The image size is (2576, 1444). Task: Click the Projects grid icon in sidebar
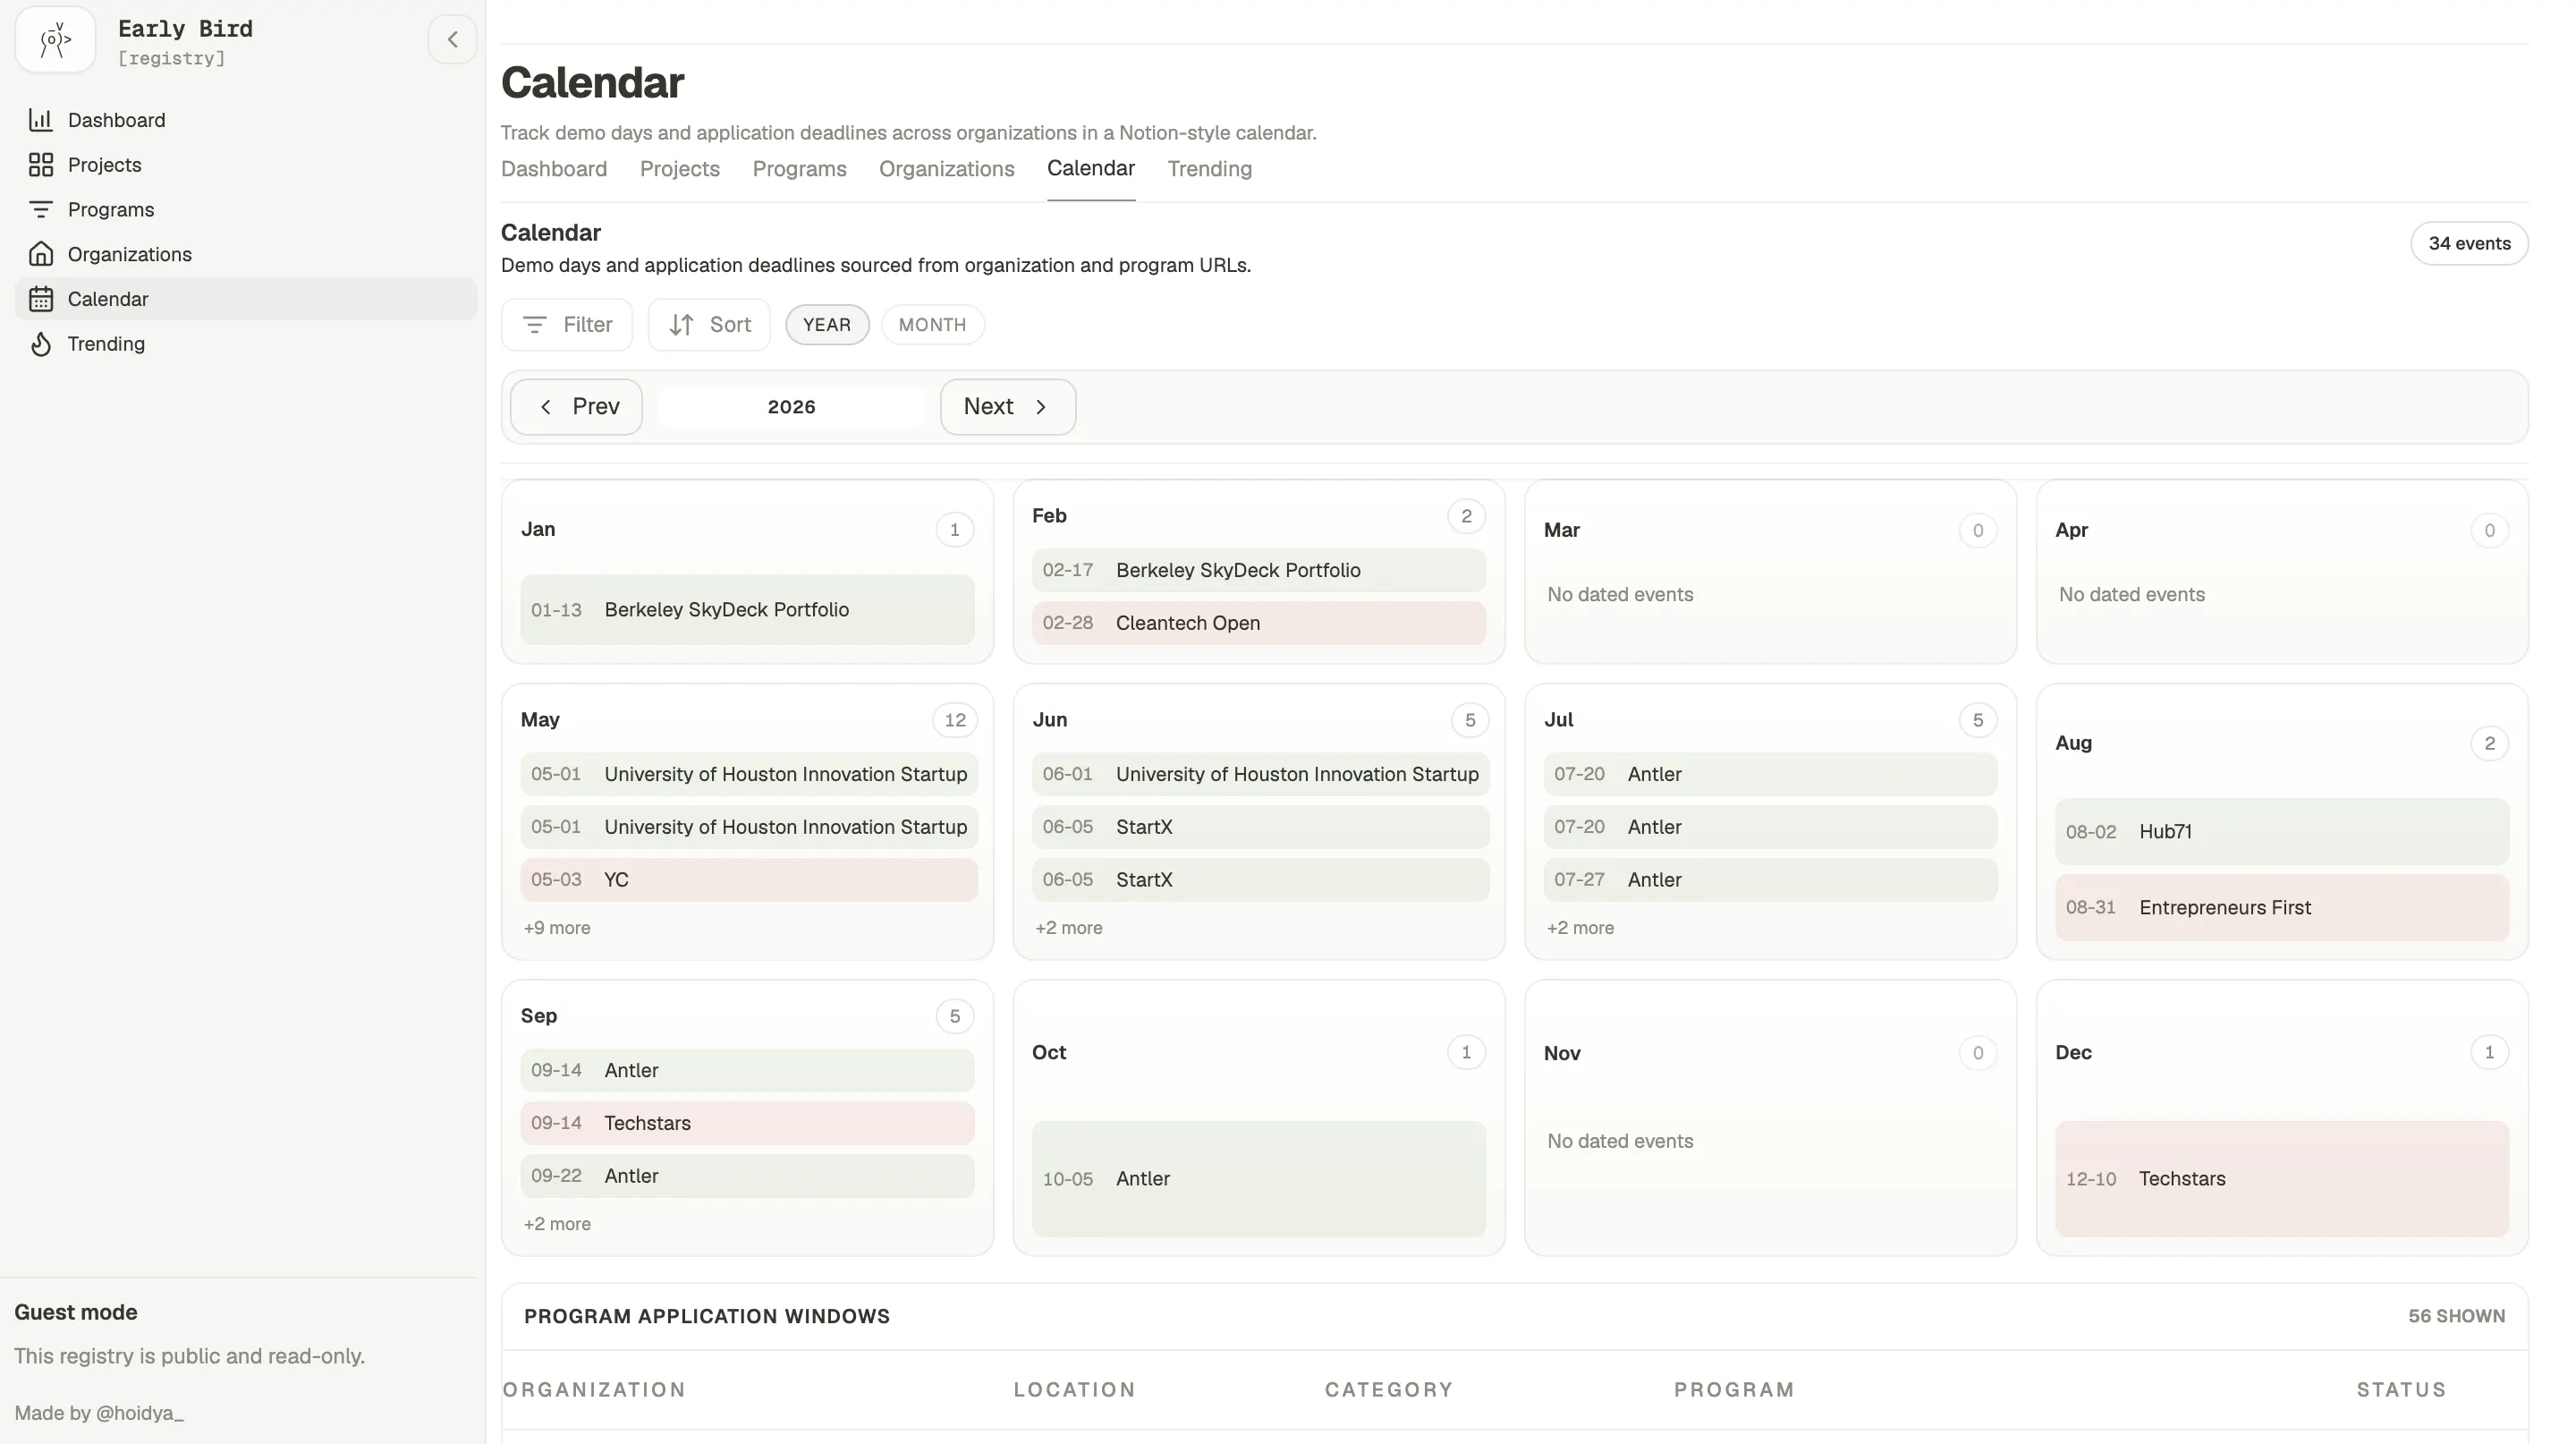41,165
